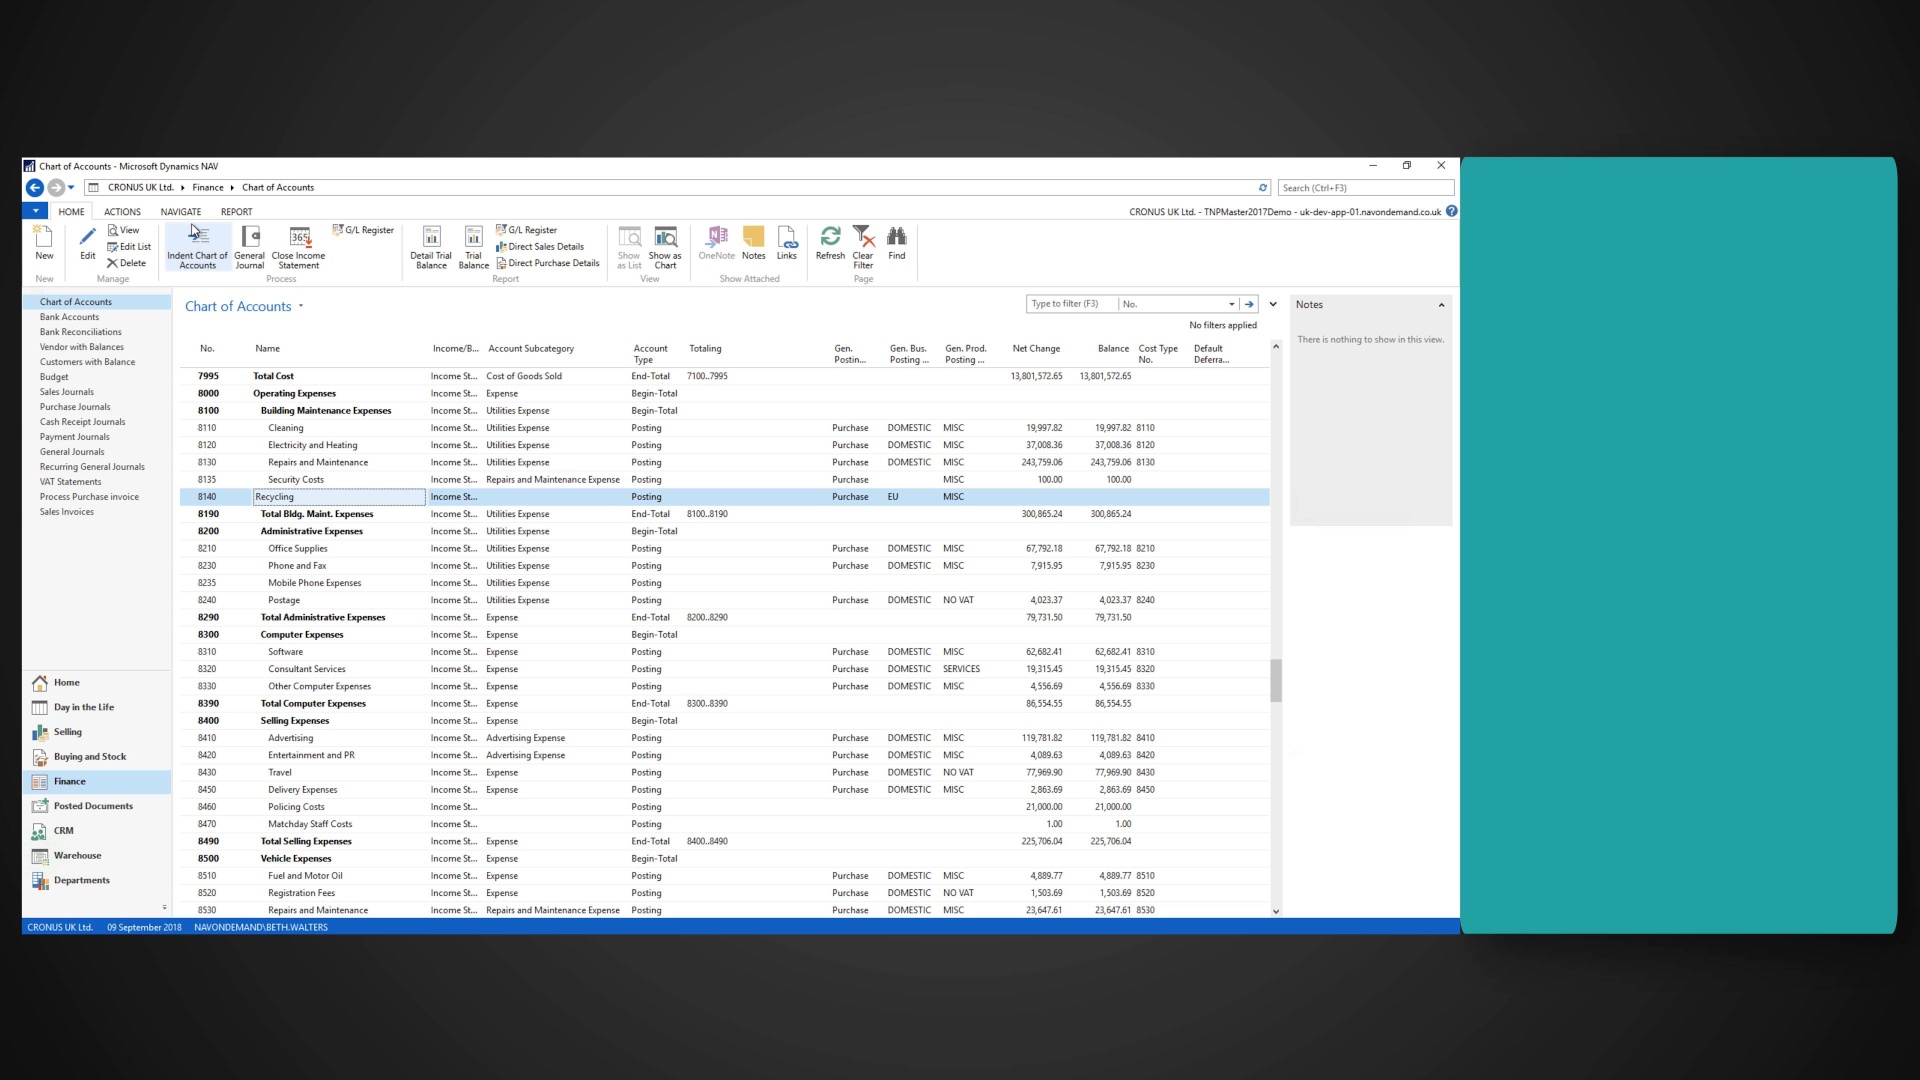Open the Detail Trial Balance report icon

click(430, 246)
